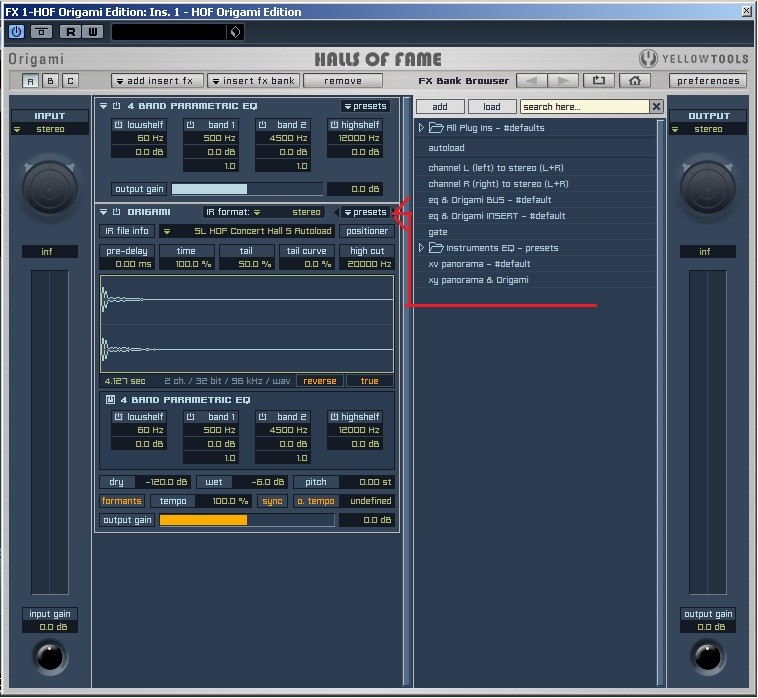Clear the search field with X
This screenshot has width=758, height=698.
click(656, 106)
